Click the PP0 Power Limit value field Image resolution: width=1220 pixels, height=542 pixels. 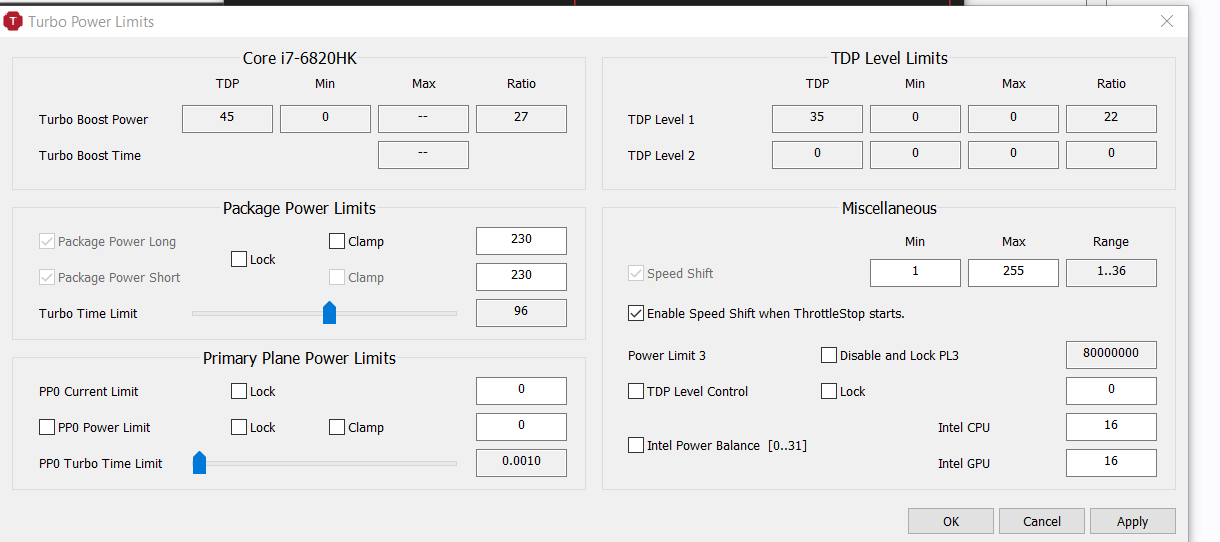[521, 426]
